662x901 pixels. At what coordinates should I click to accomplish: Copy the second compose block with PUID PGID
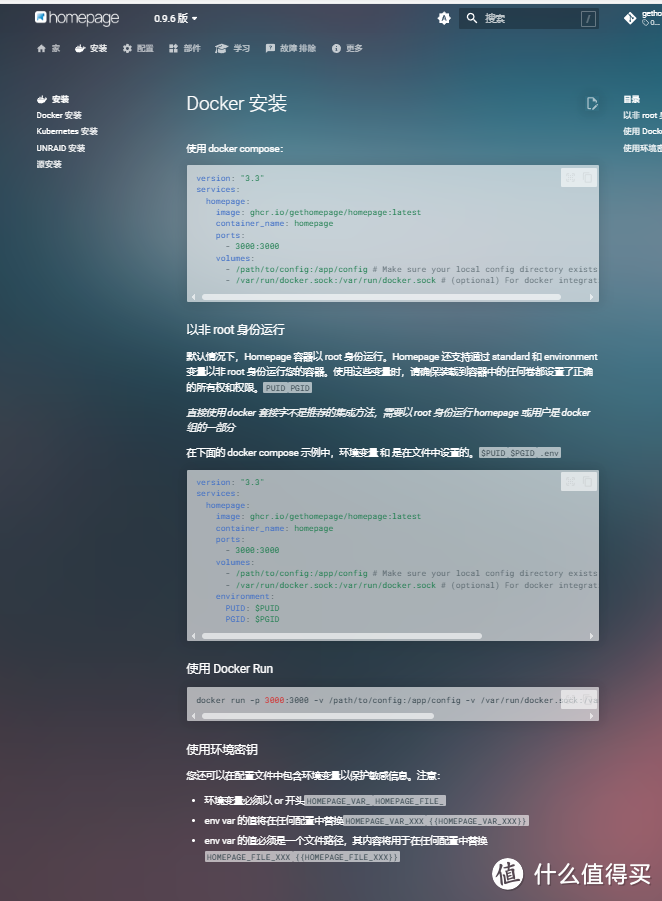pos(587,482)
